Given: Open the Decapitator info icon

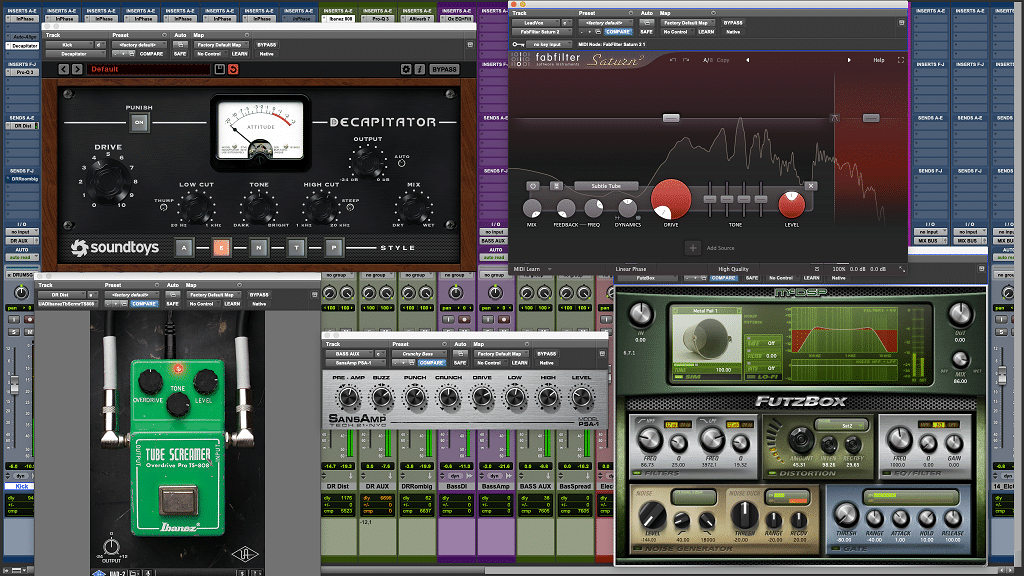Looking at the screenshot, I should coord(419,69).
